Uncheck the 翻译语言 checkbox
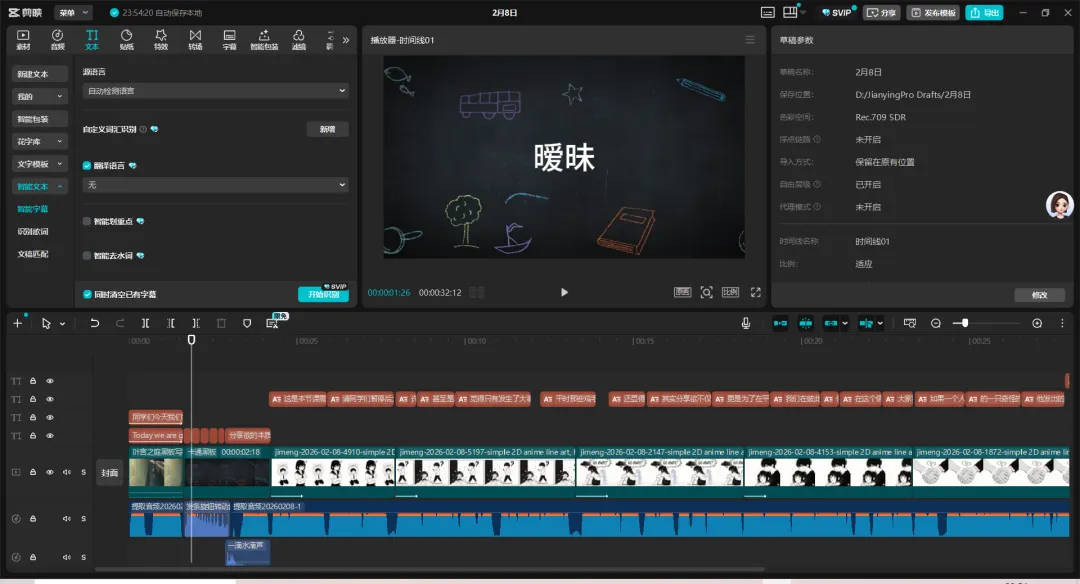 click(x=87, y=165)
